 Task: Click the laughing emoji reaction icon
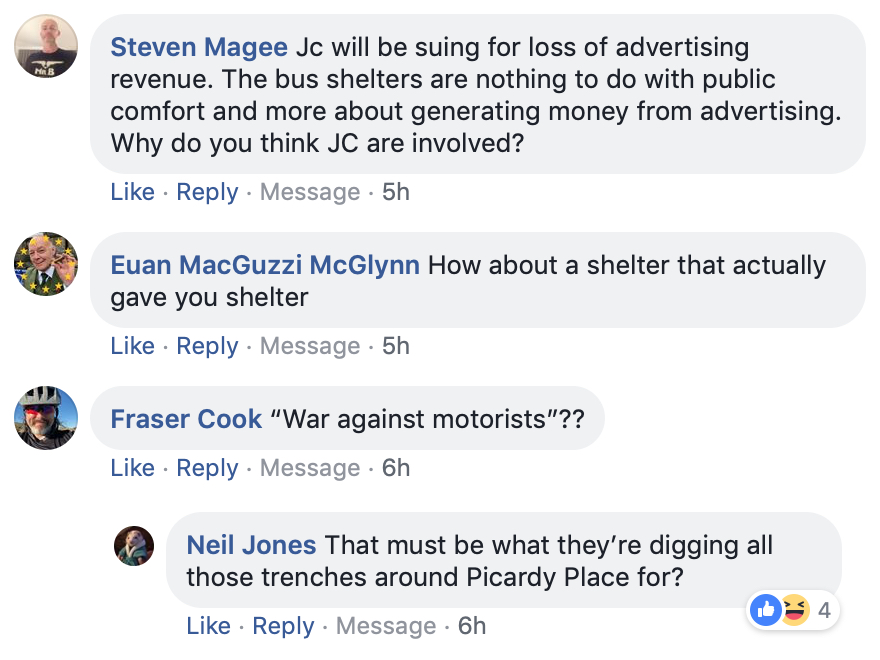794,609
